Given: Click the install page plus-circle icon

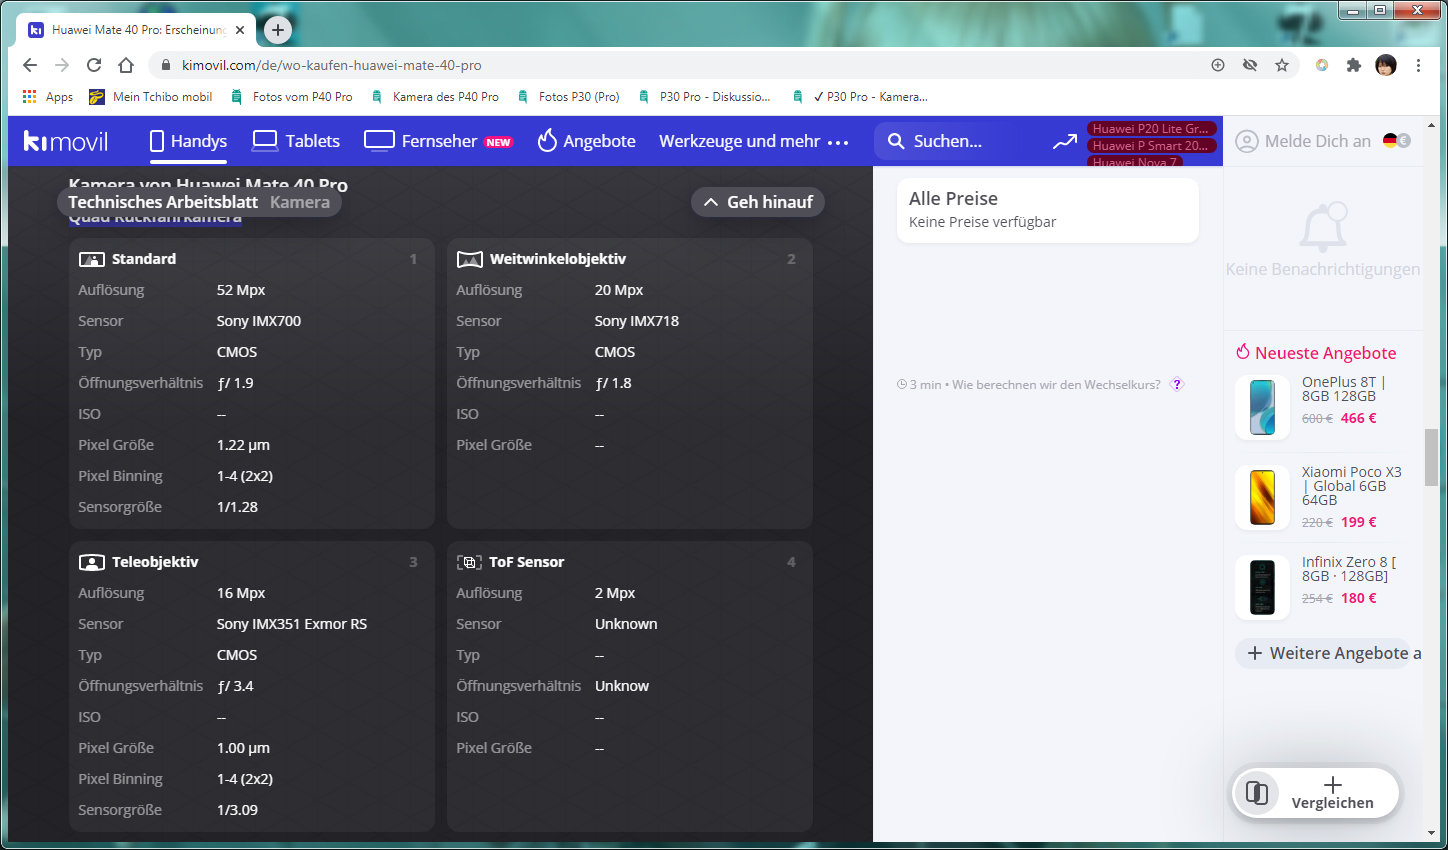Looking at the screenshot, I should point(1218,65).
